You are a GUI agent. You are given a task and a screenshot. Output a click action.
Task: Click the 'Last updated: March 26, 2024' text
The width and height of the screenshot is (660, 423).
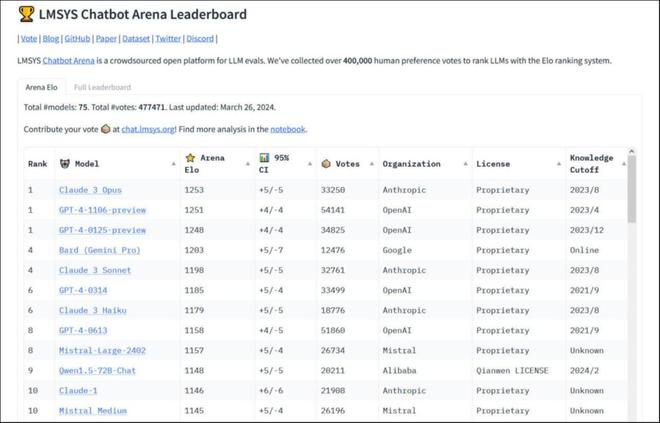[222, 107]
